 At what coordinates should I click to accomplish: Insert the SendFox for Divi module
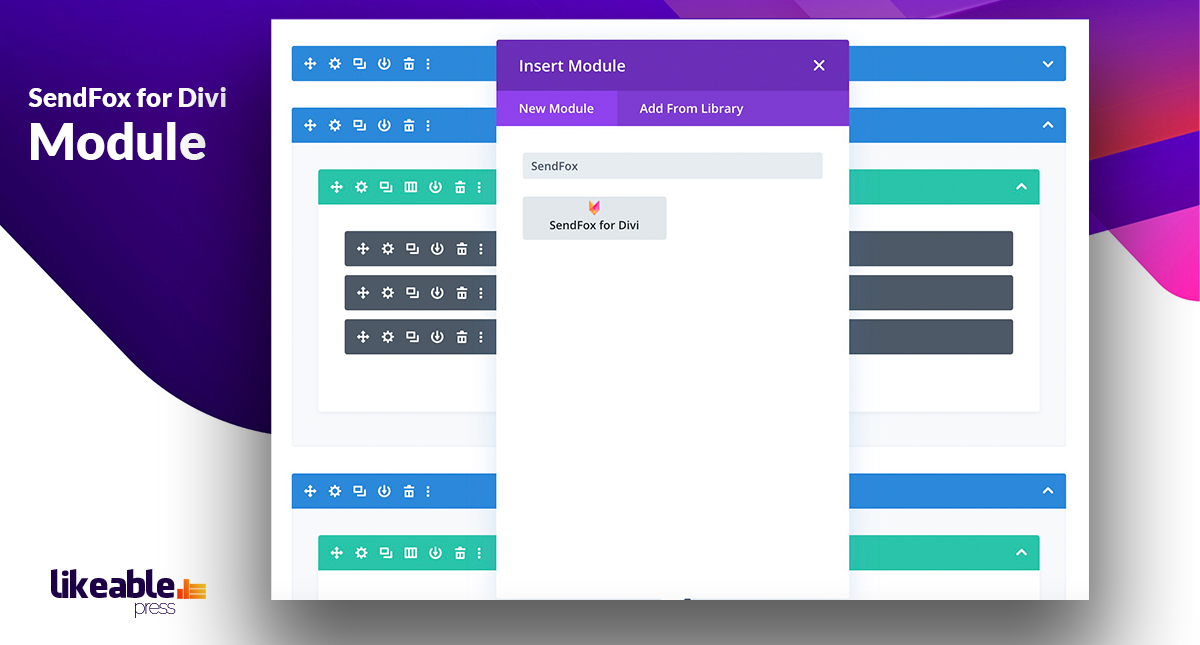(594, 217)
